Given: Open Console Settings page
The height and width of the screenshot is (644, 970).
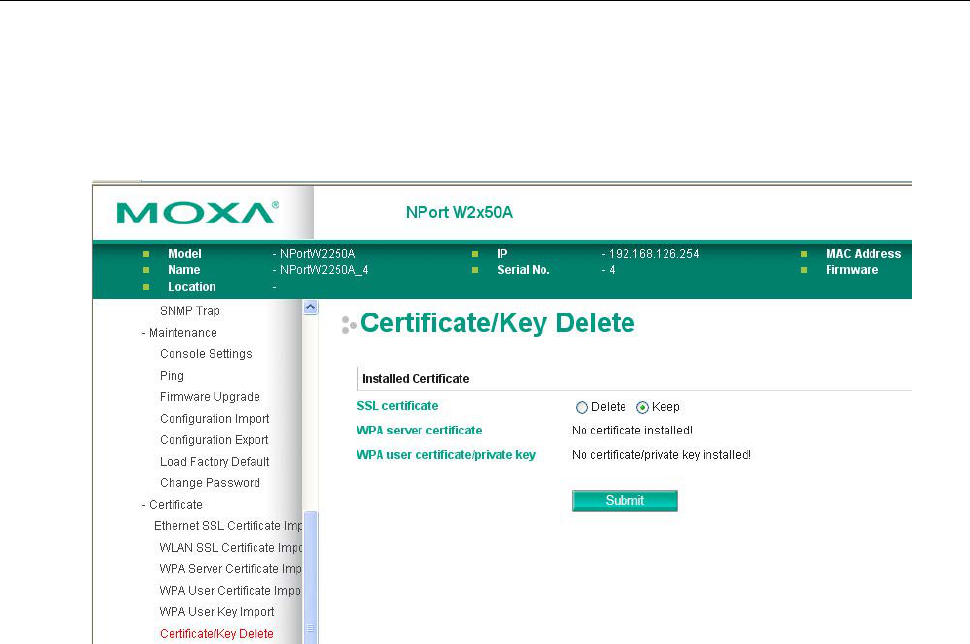Looking at the screenshot, I should pyautogui.click(x=206, y=354).
